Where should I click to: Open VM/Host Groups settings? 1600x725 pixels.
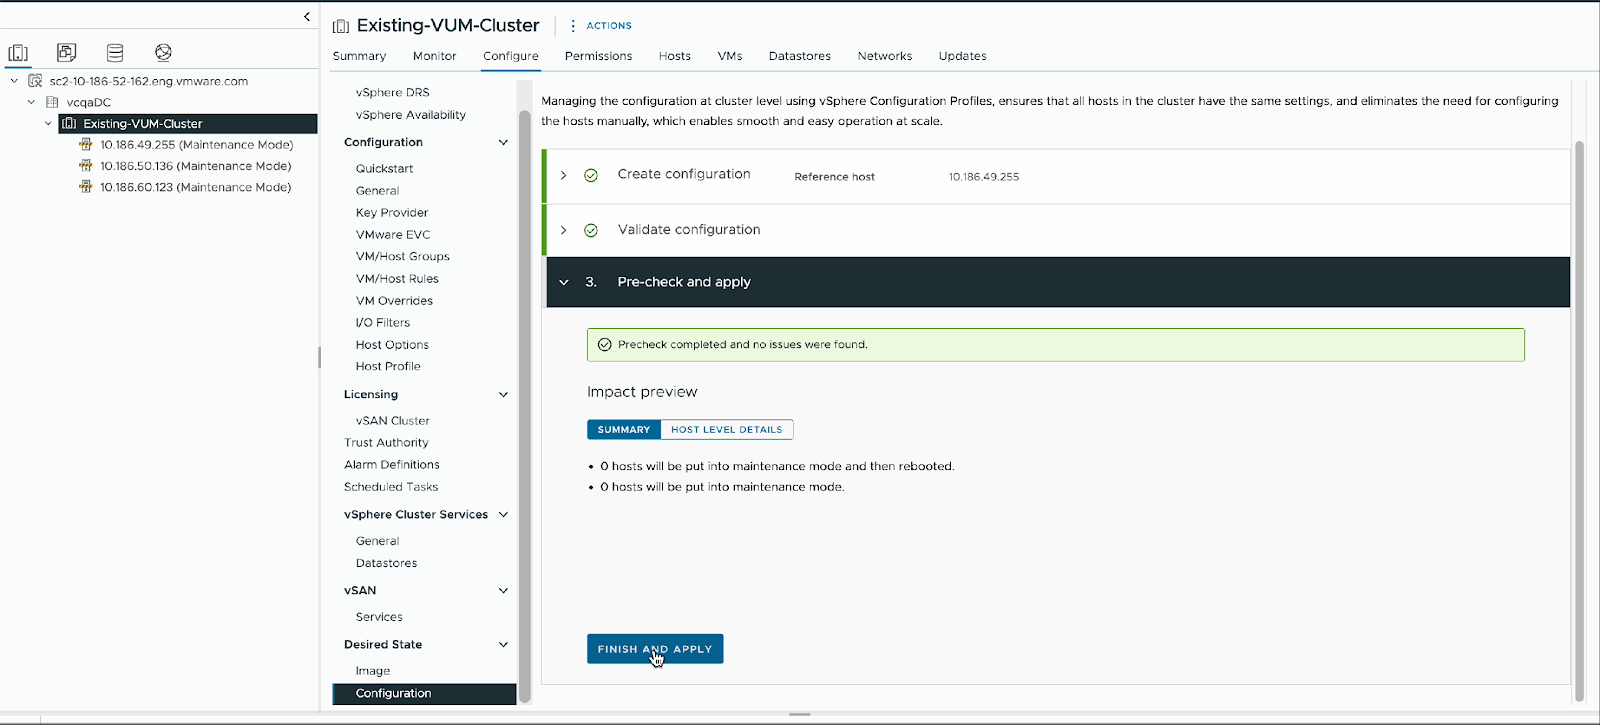(403, 257)
